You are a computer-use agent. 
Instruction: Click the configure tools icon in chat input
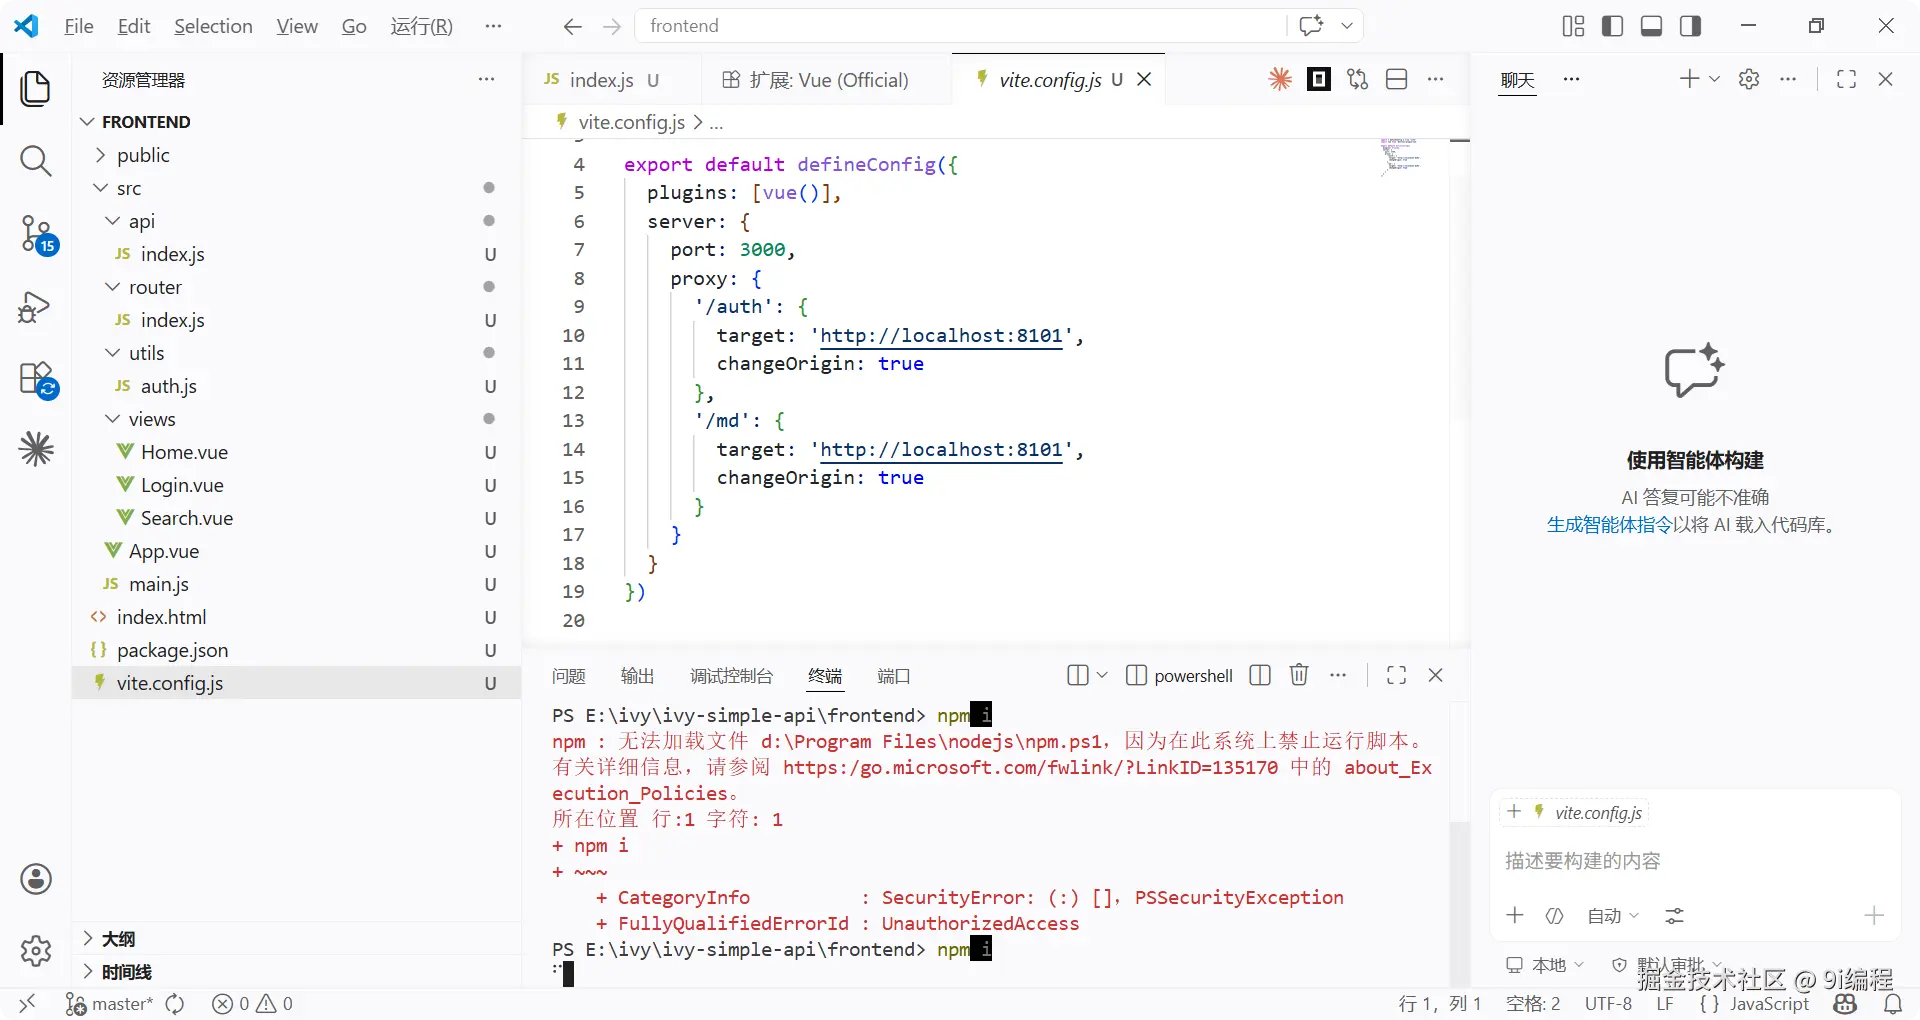point(1675,916)
